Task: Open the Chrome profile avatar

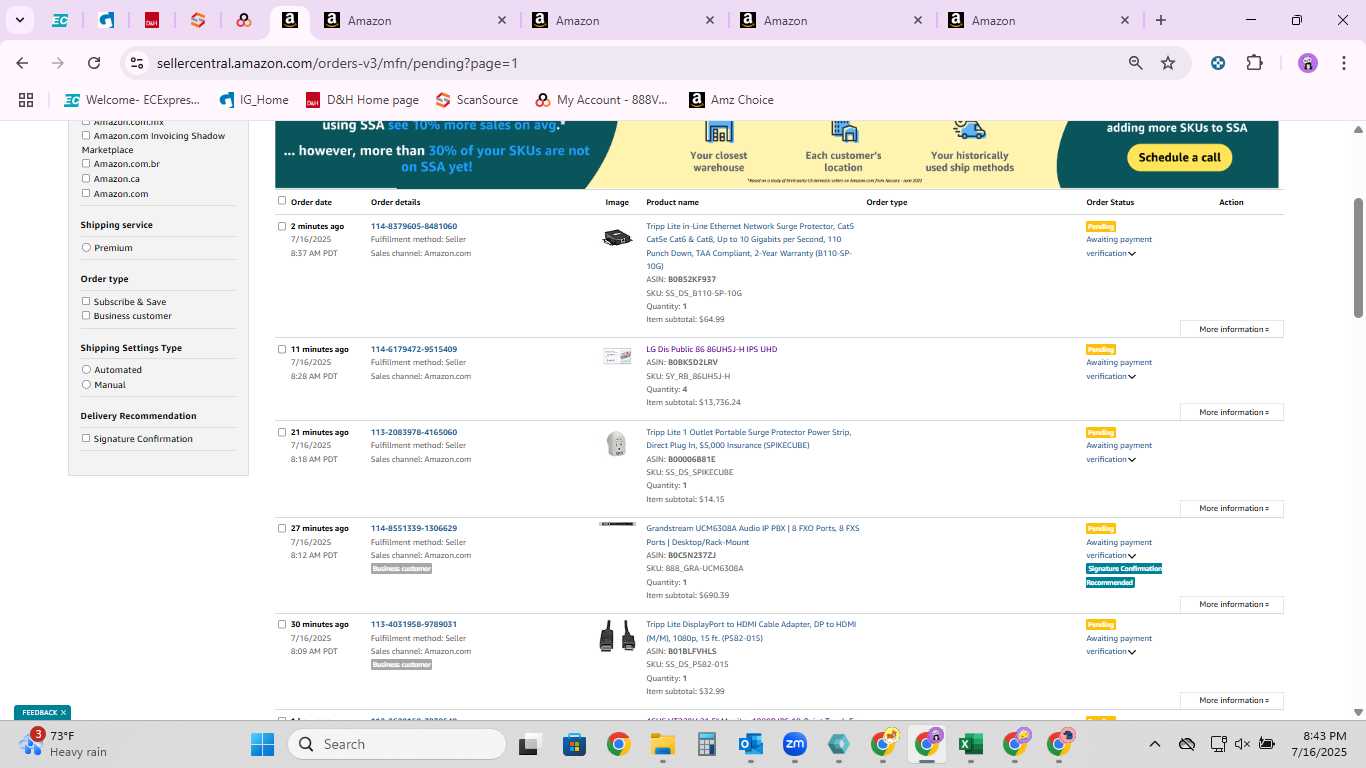Action: click(x=1308, y=63)
